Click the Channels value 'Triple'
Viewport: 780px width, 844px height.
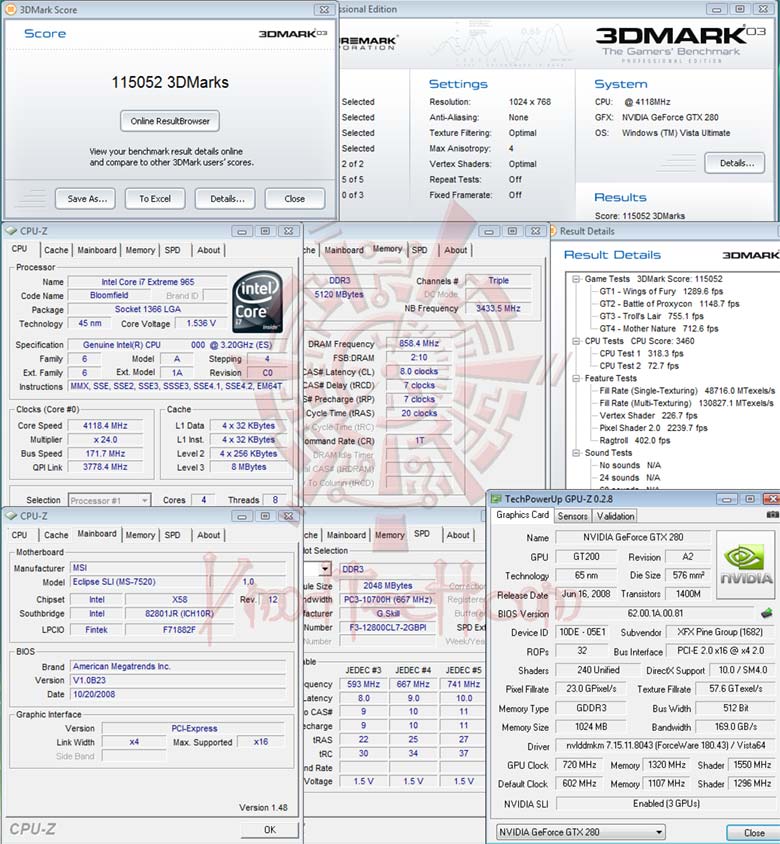click(498, 280)
